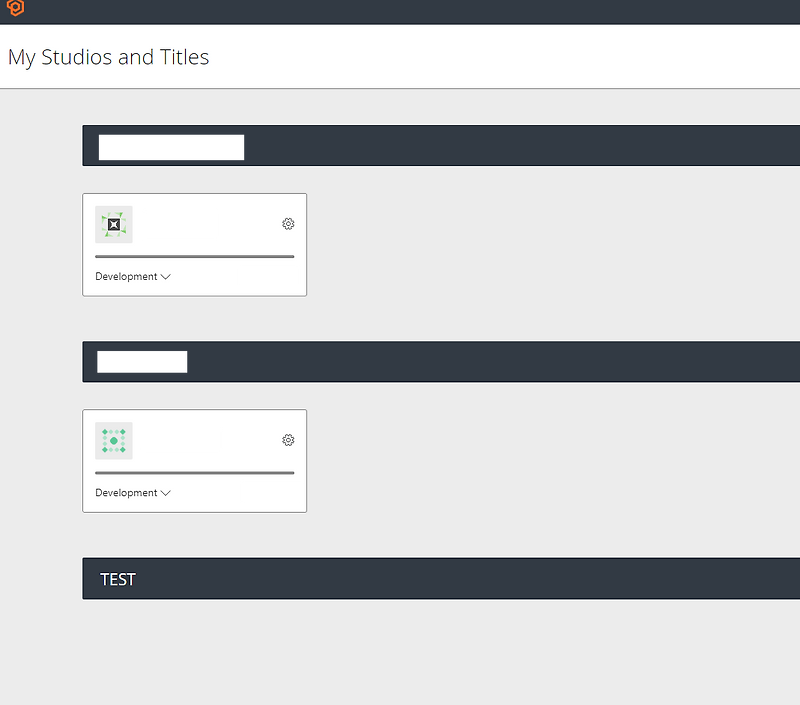Select the green pinwheel game icon
The width and height of the screenshot is (800, 705).
[113, 224]
